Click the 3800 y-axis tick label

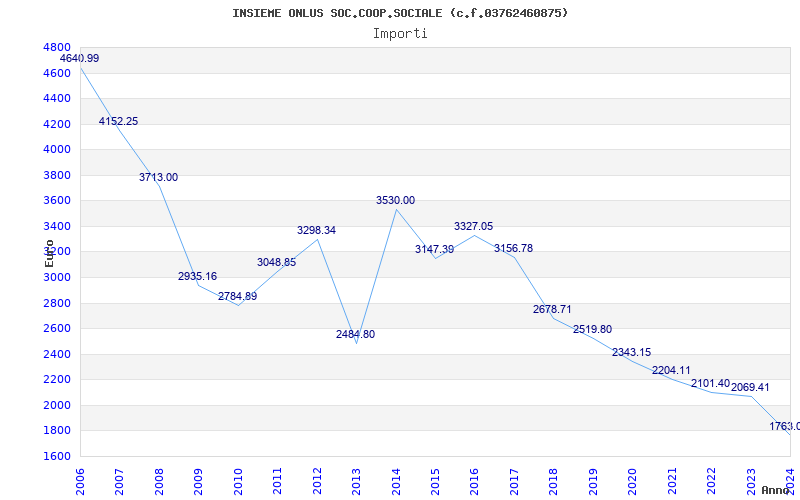point(57,176)
